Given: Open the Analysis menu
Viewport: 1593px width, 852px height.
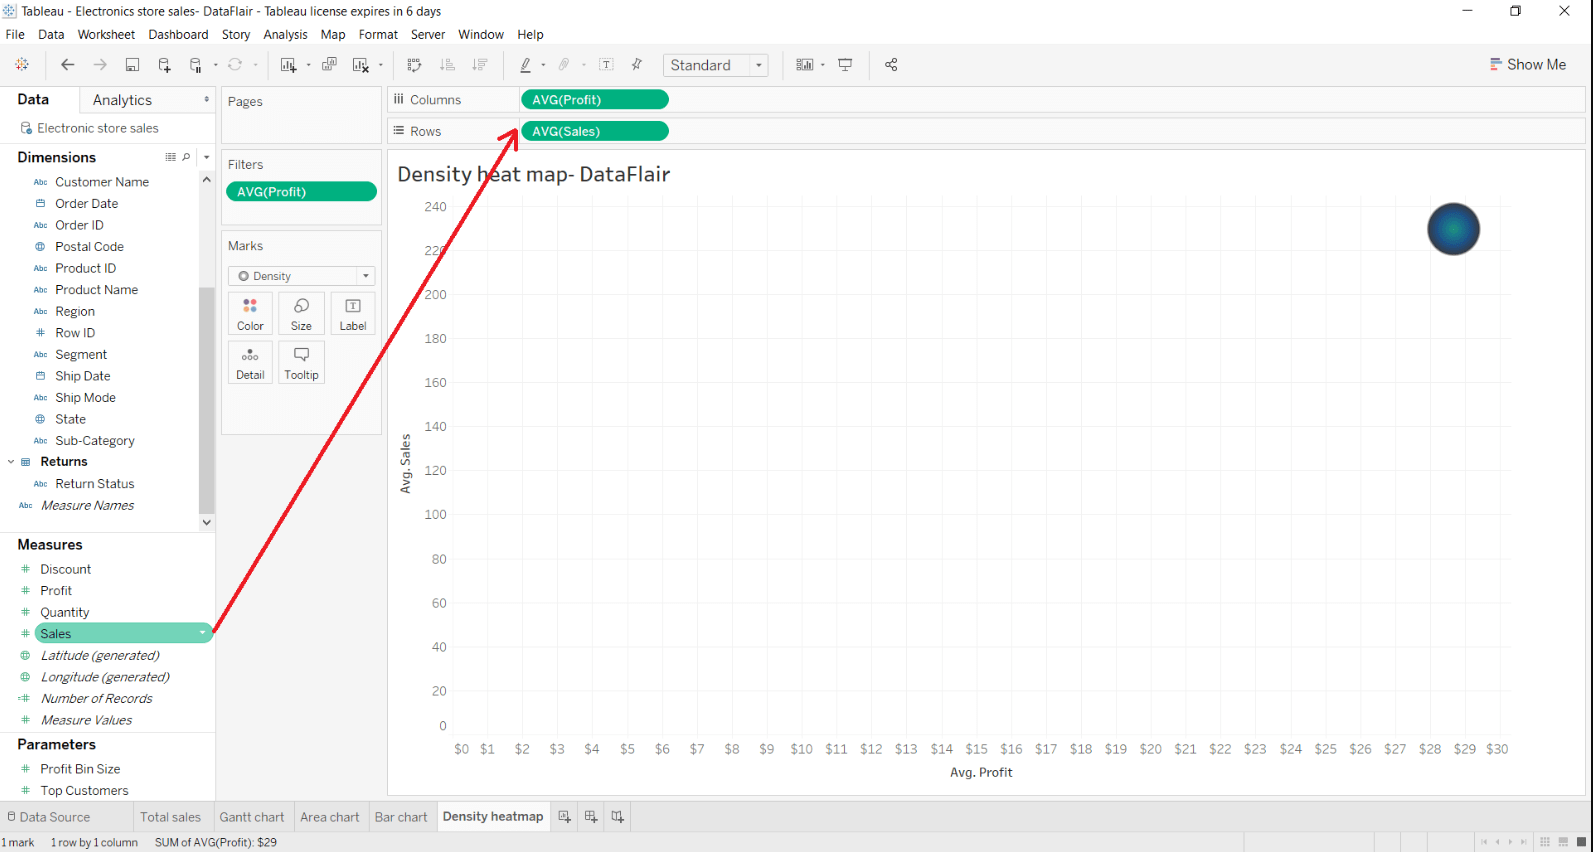Looking at the screenshot, I should point(285,34).
